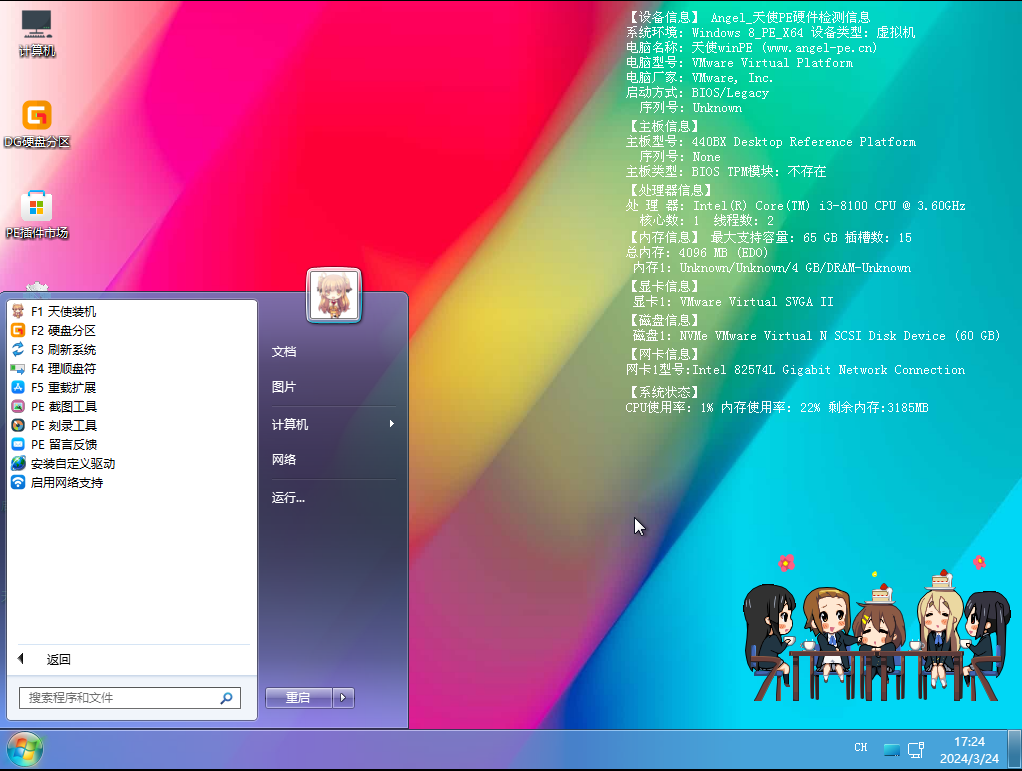Click the PE 刻录工具 icon
Image resolution: width=1022 pixels, height=771 pixels.
(18, 425)
